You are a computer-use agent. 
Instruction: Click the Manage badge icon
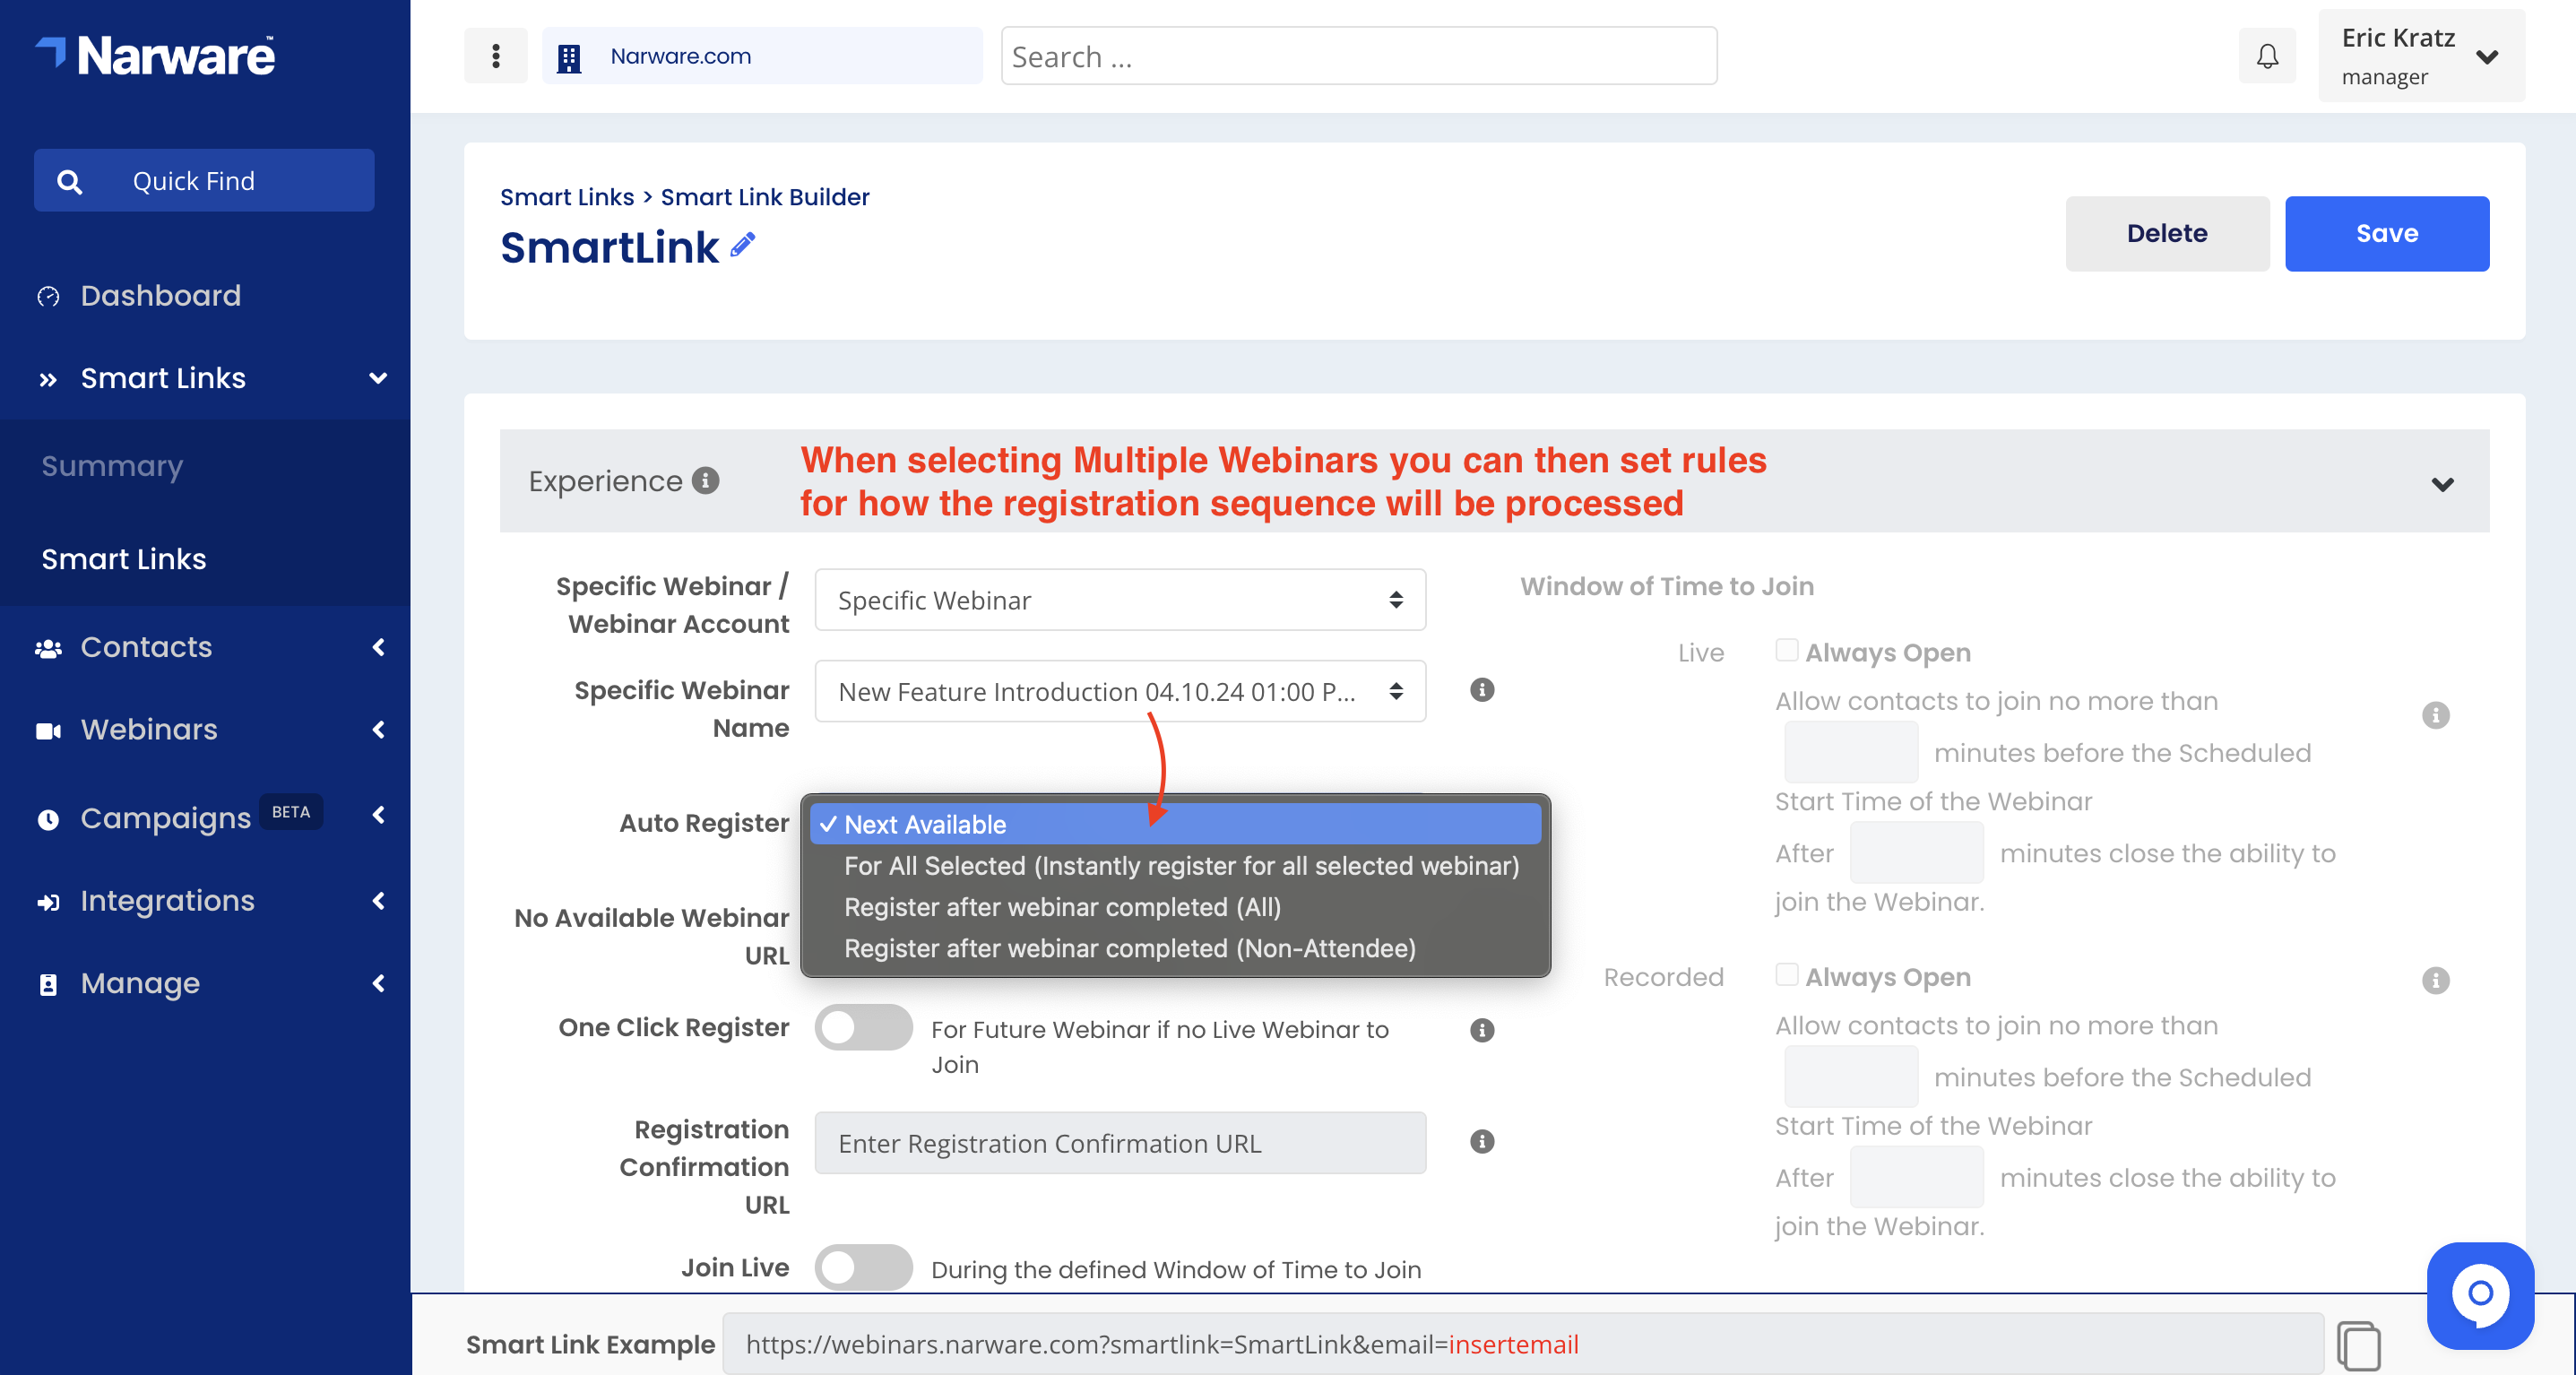coord(48,985)
